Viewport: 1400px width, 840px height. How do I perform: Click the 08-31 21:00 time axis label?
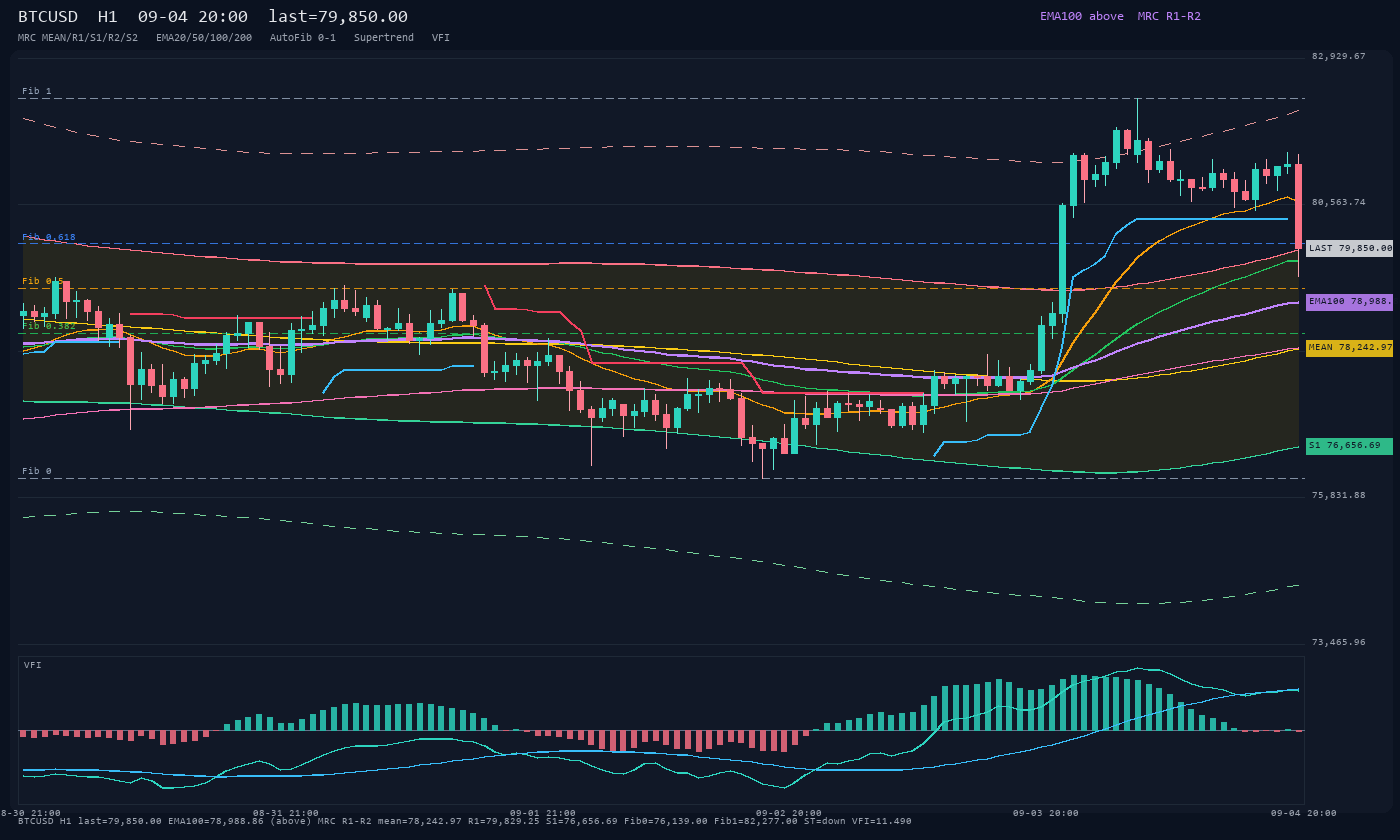(286, 813)
